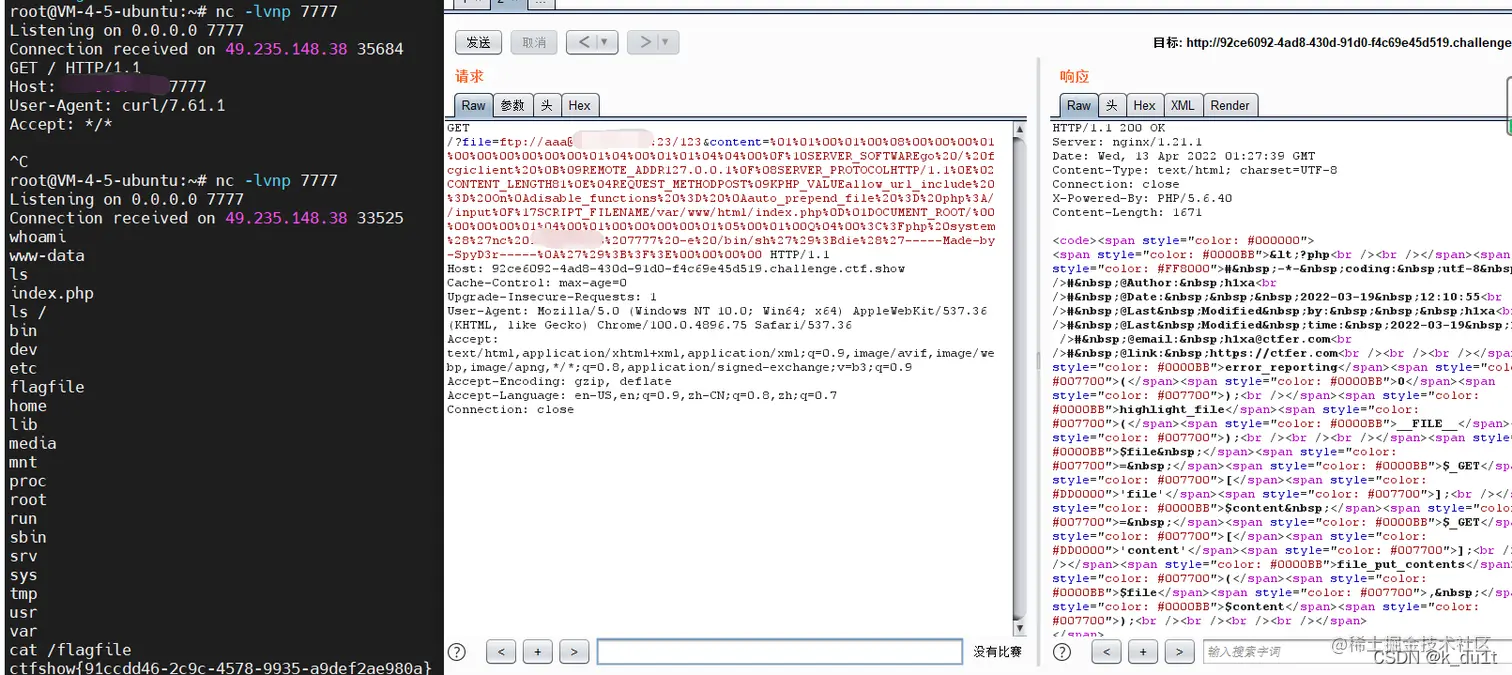Click 'Cache-Control: max-age=0' request header
Screen dimensions: 1512x675
point(536,283)
